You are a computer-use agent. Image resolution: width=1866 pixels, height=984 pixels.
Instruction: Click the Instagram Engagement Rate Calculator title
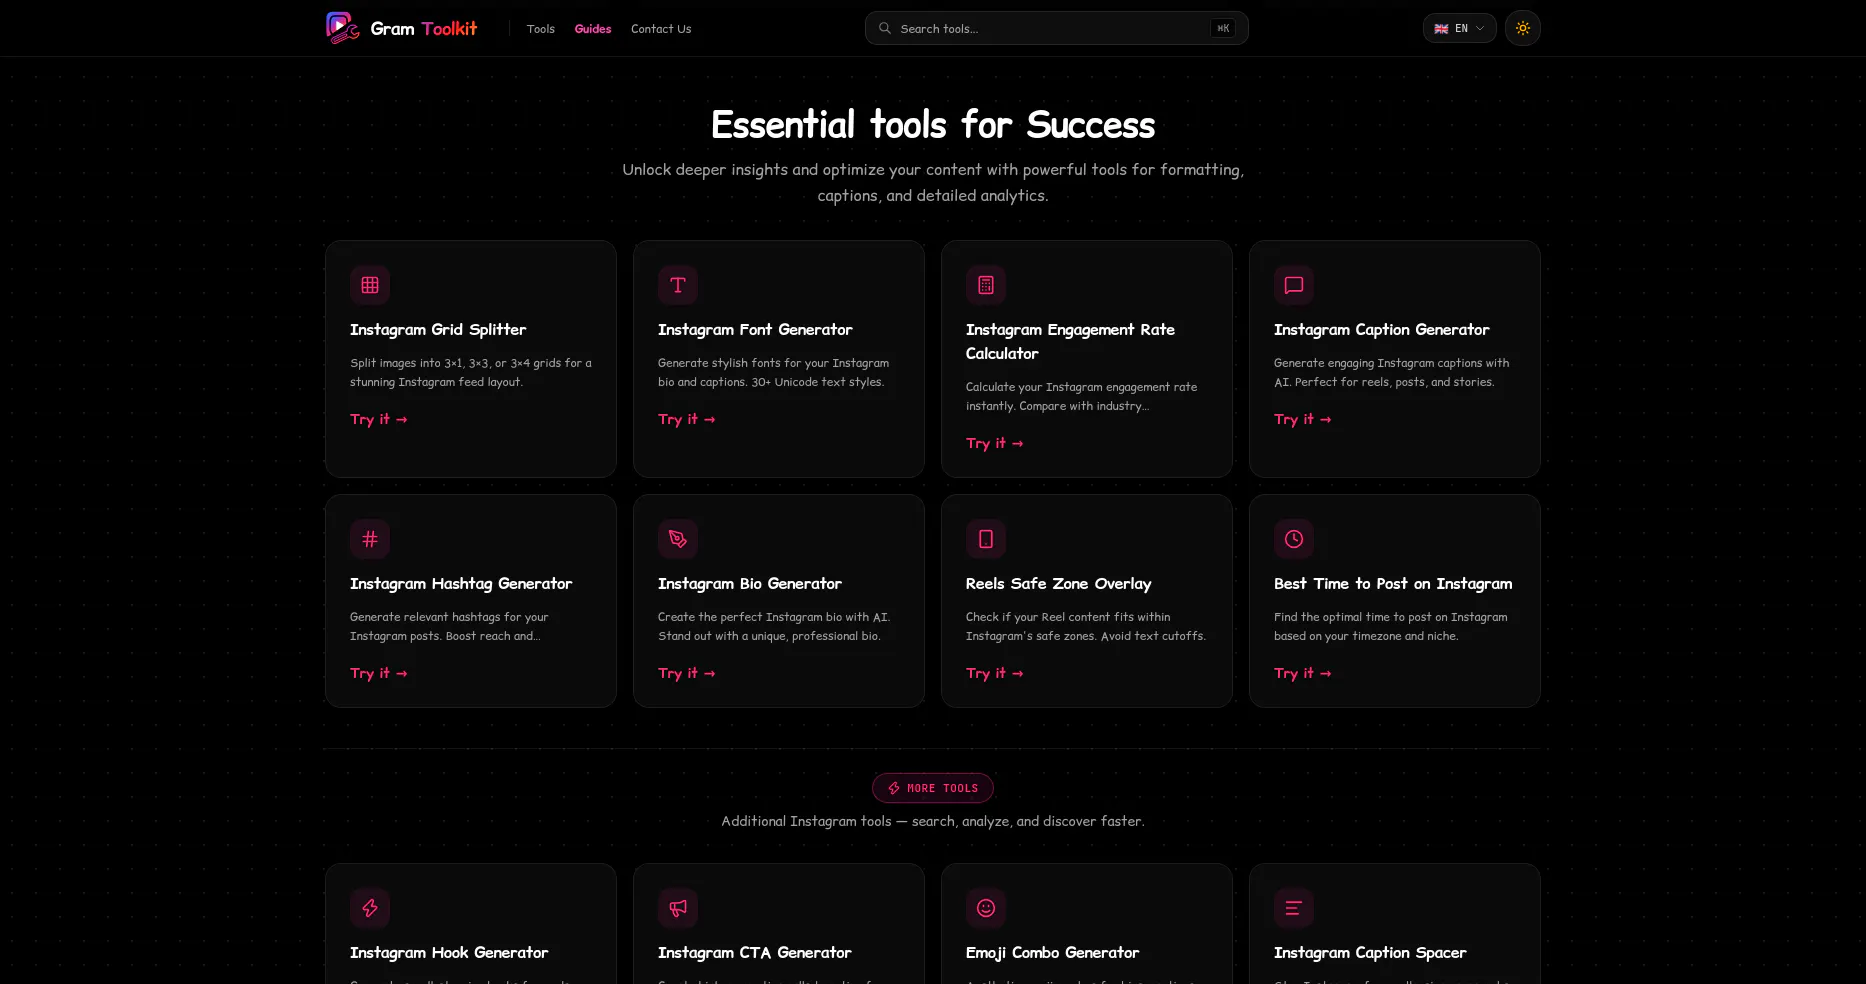click(1070, 342)
